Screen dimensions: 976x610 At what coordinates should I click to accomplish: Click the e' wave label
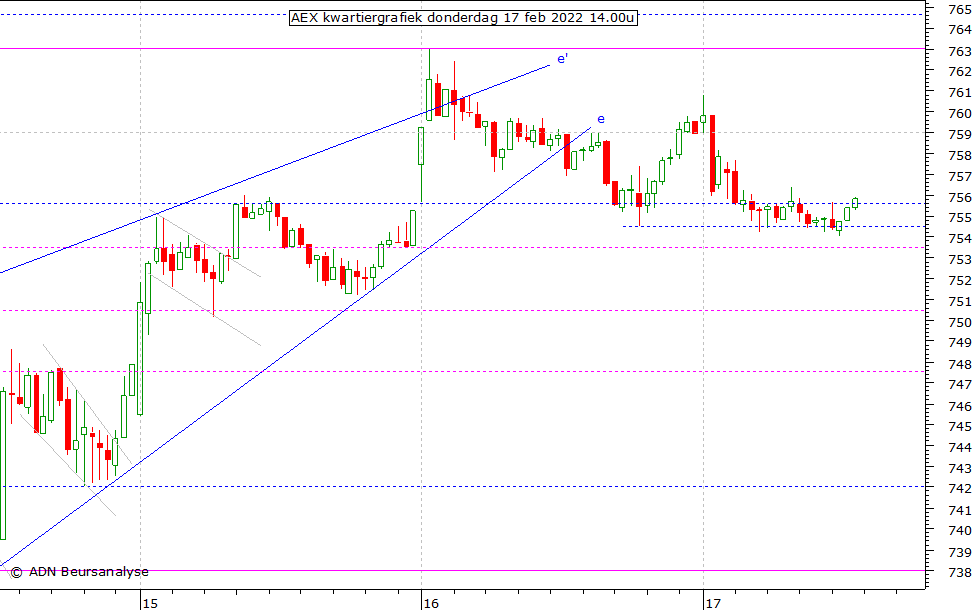click(x=563, y=59)
